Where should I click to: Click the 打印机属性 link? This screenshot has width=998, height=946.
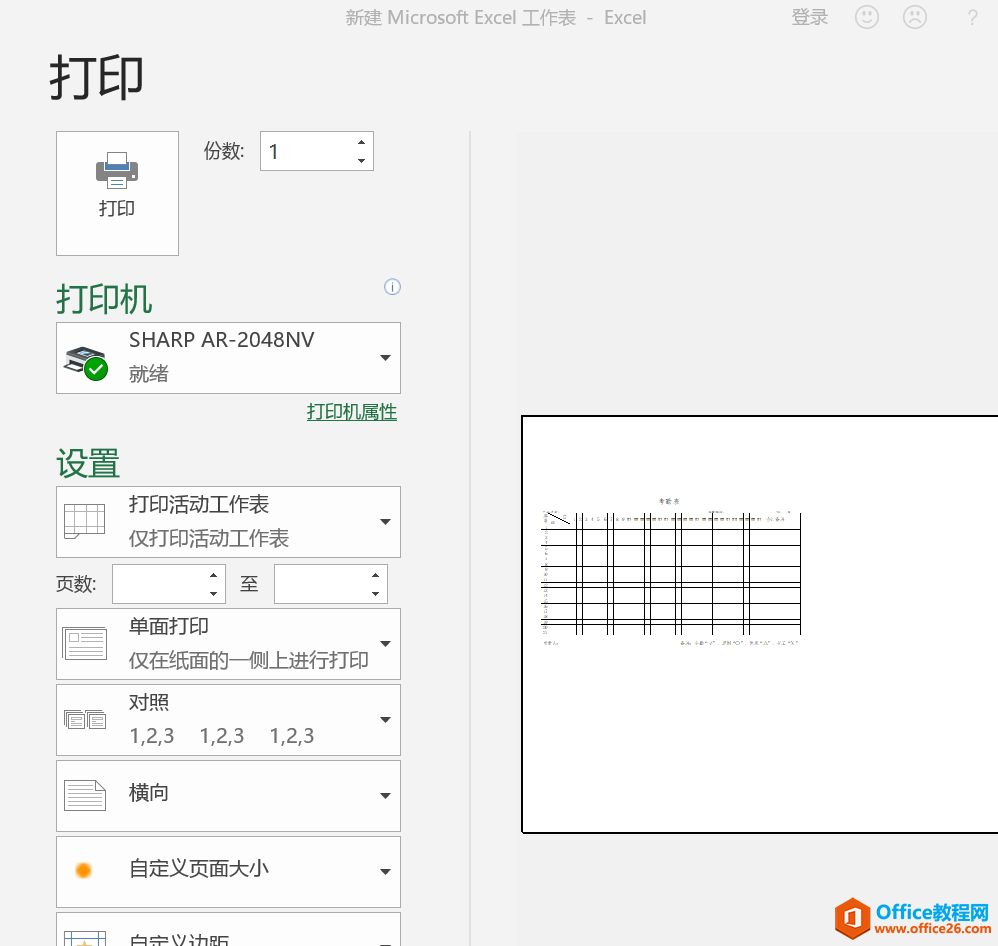[351, 412]
